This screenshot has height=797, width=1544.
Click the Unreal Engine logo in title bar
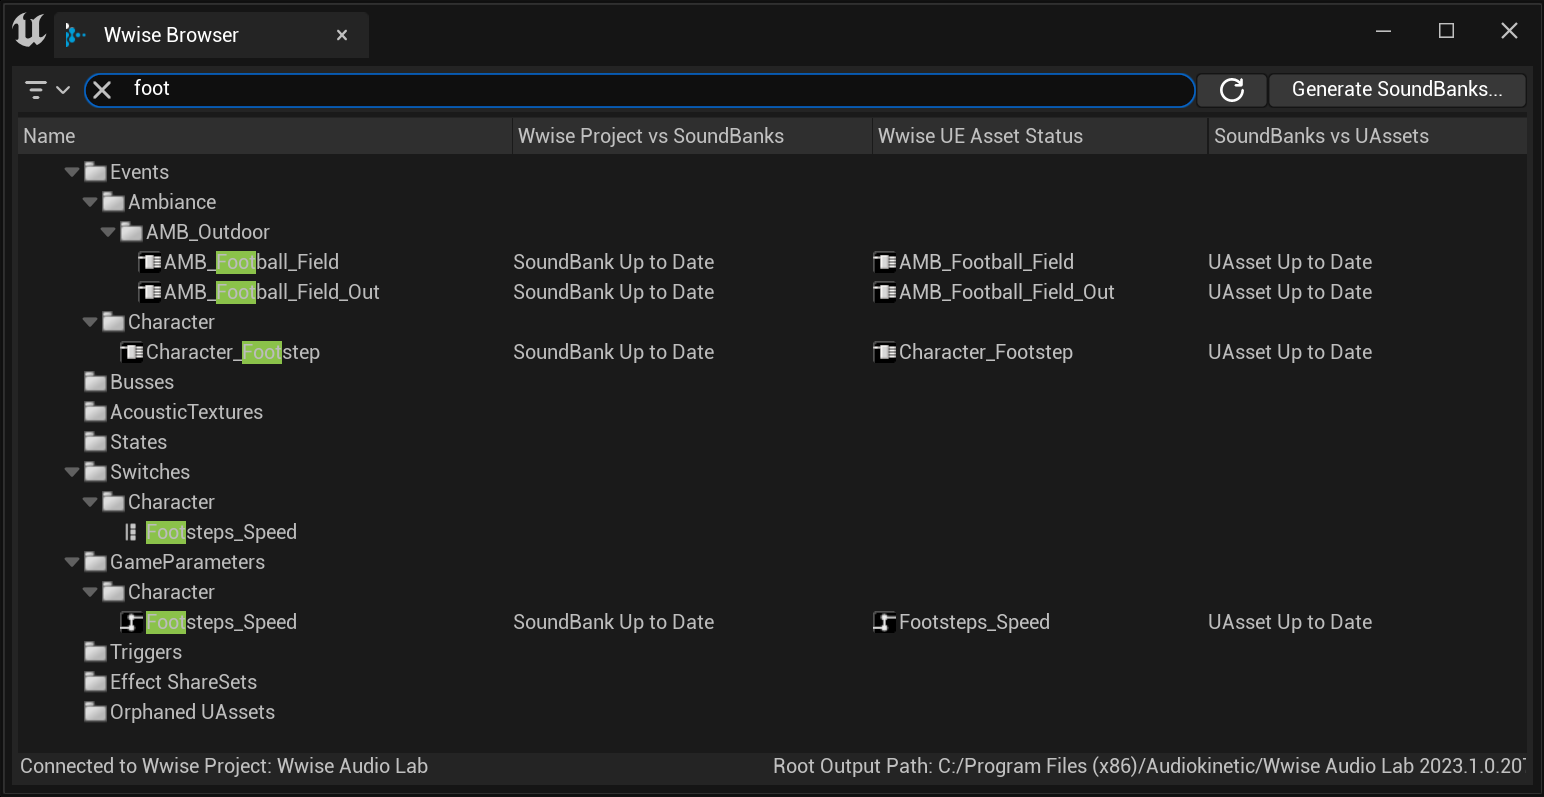29,31
